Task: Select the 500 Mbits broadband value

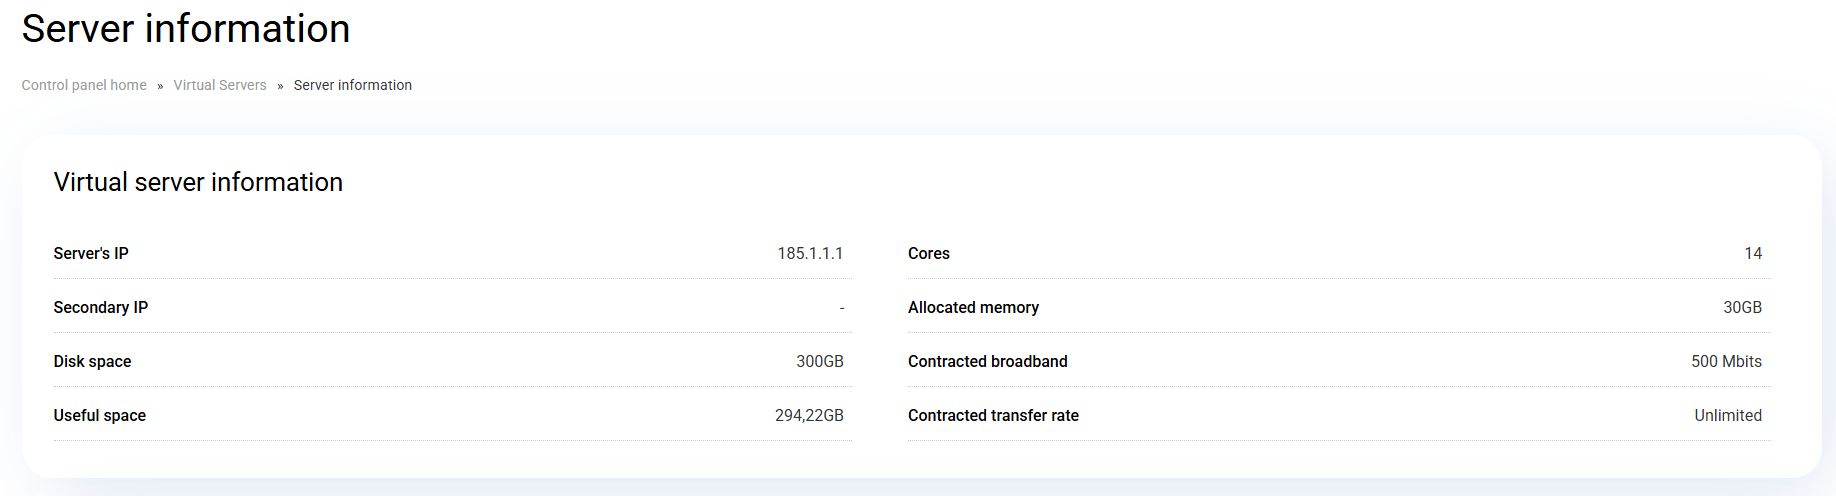Action: pos(1726,362)
